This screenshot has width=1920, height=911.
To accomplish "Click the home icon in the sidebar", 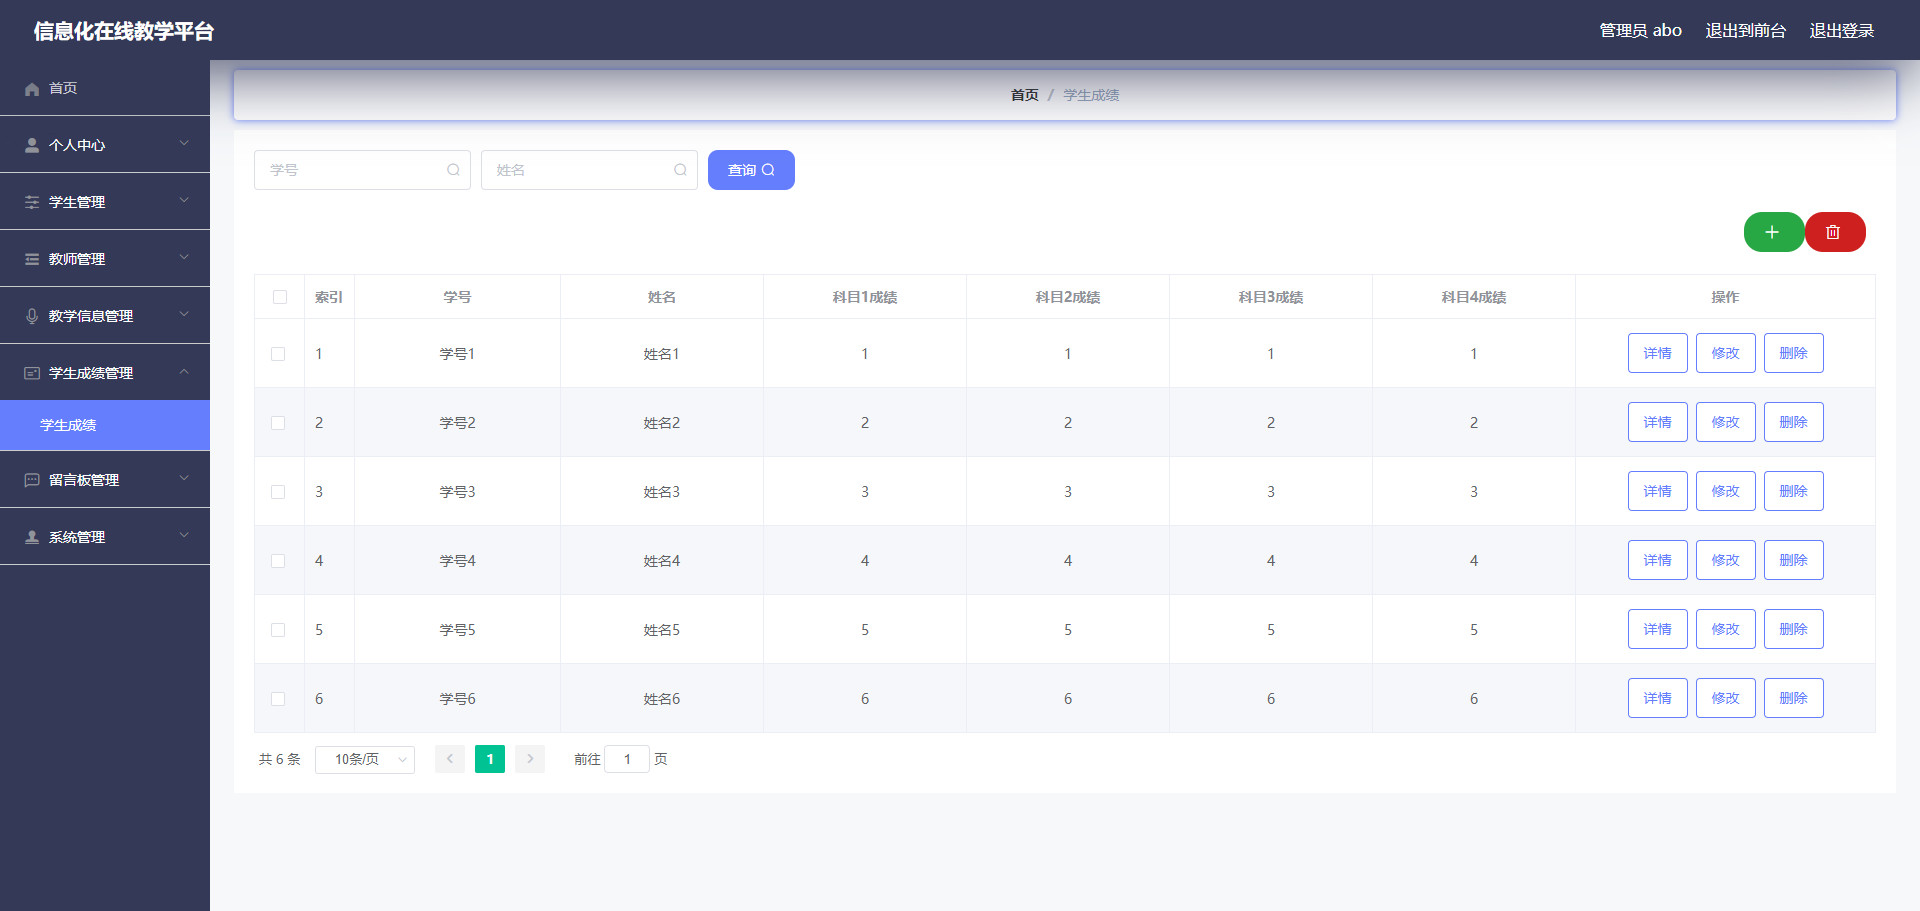I will coord(32,89).
